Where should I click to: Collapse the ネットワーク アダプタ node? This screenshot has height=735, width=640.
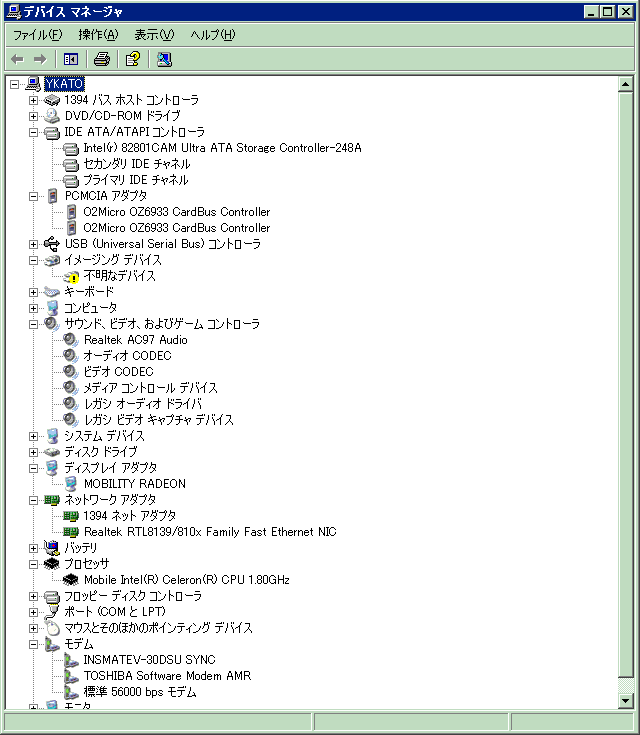click(33, 501)
